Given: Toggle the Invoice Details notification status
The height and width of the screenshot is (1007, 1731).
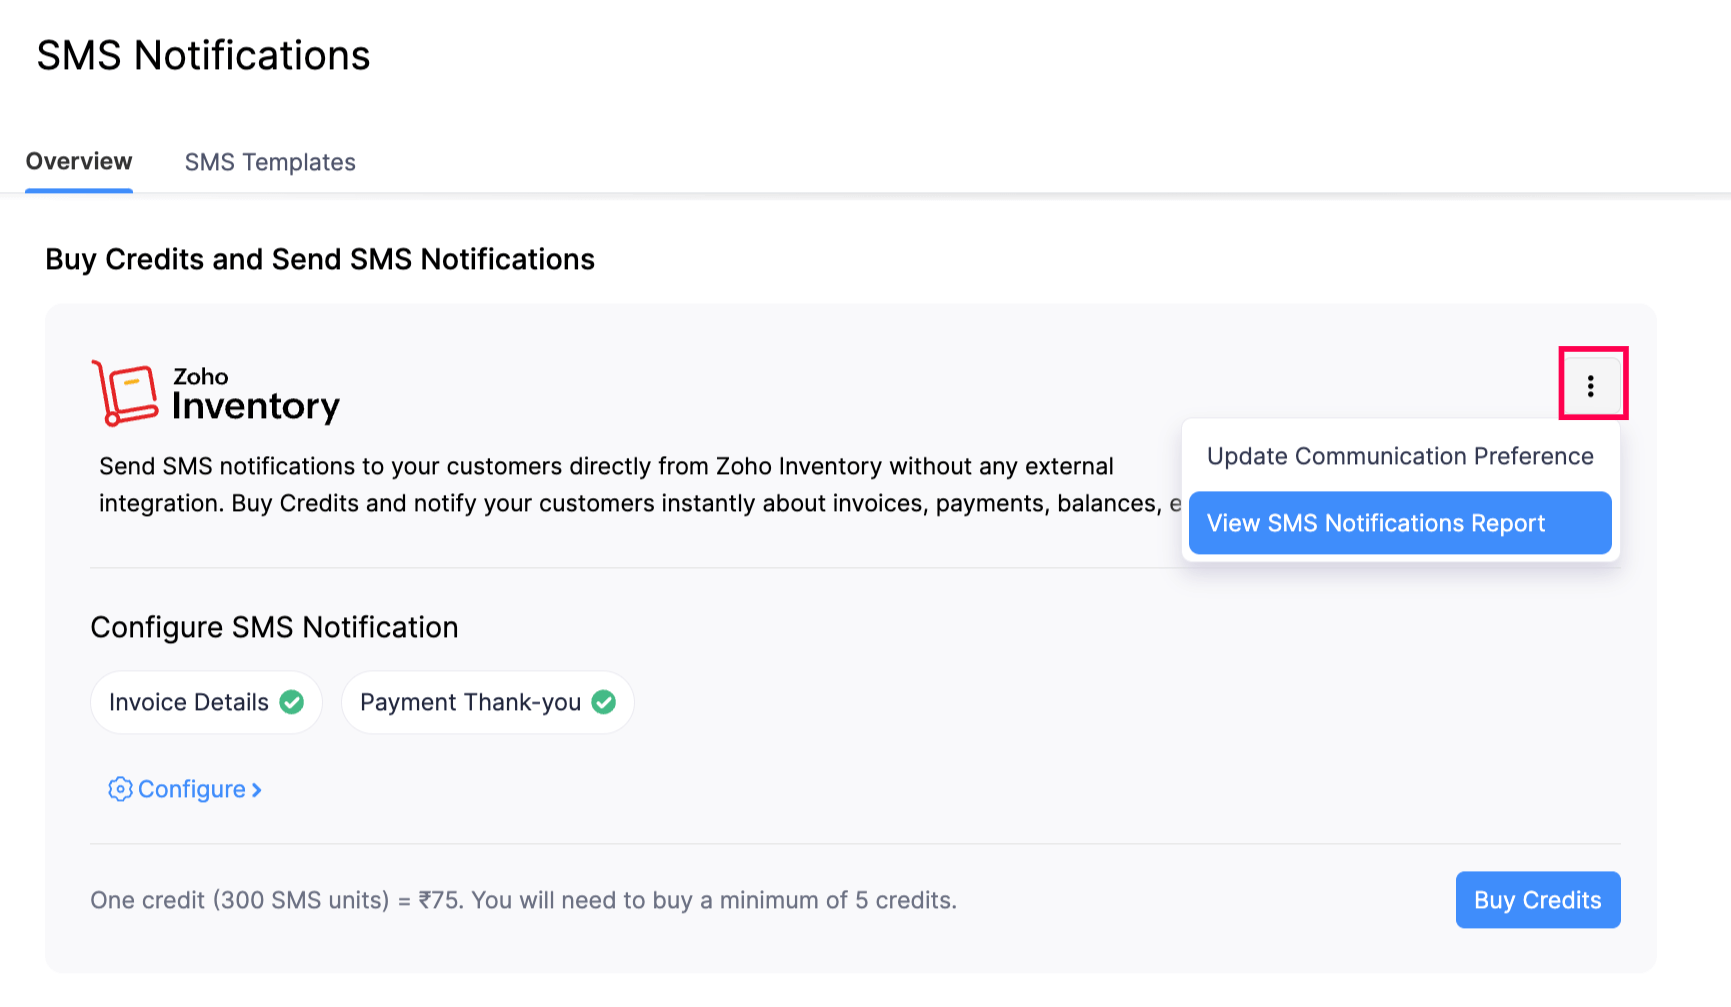Looking at the screenshot, I should 290,702.
